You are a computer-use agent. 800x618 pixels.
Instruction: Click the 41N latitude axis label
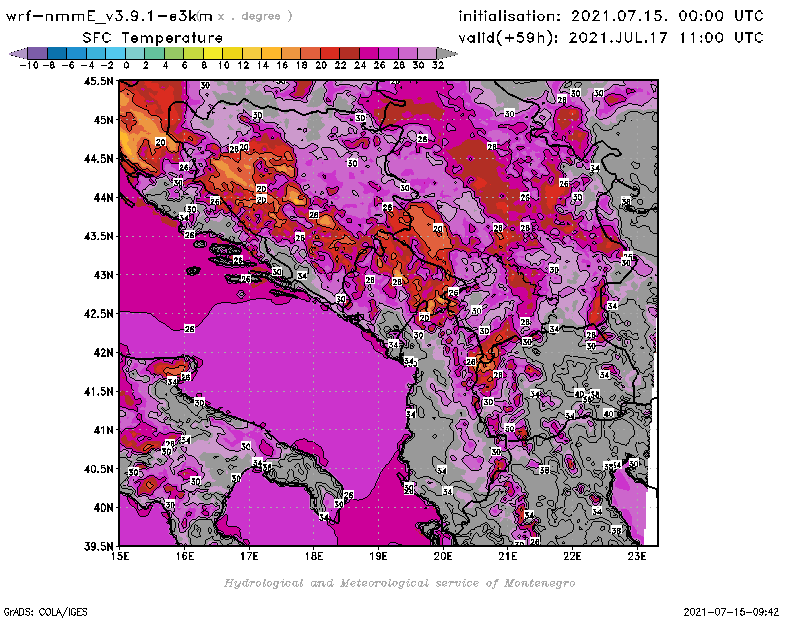[x=103, y=430]
